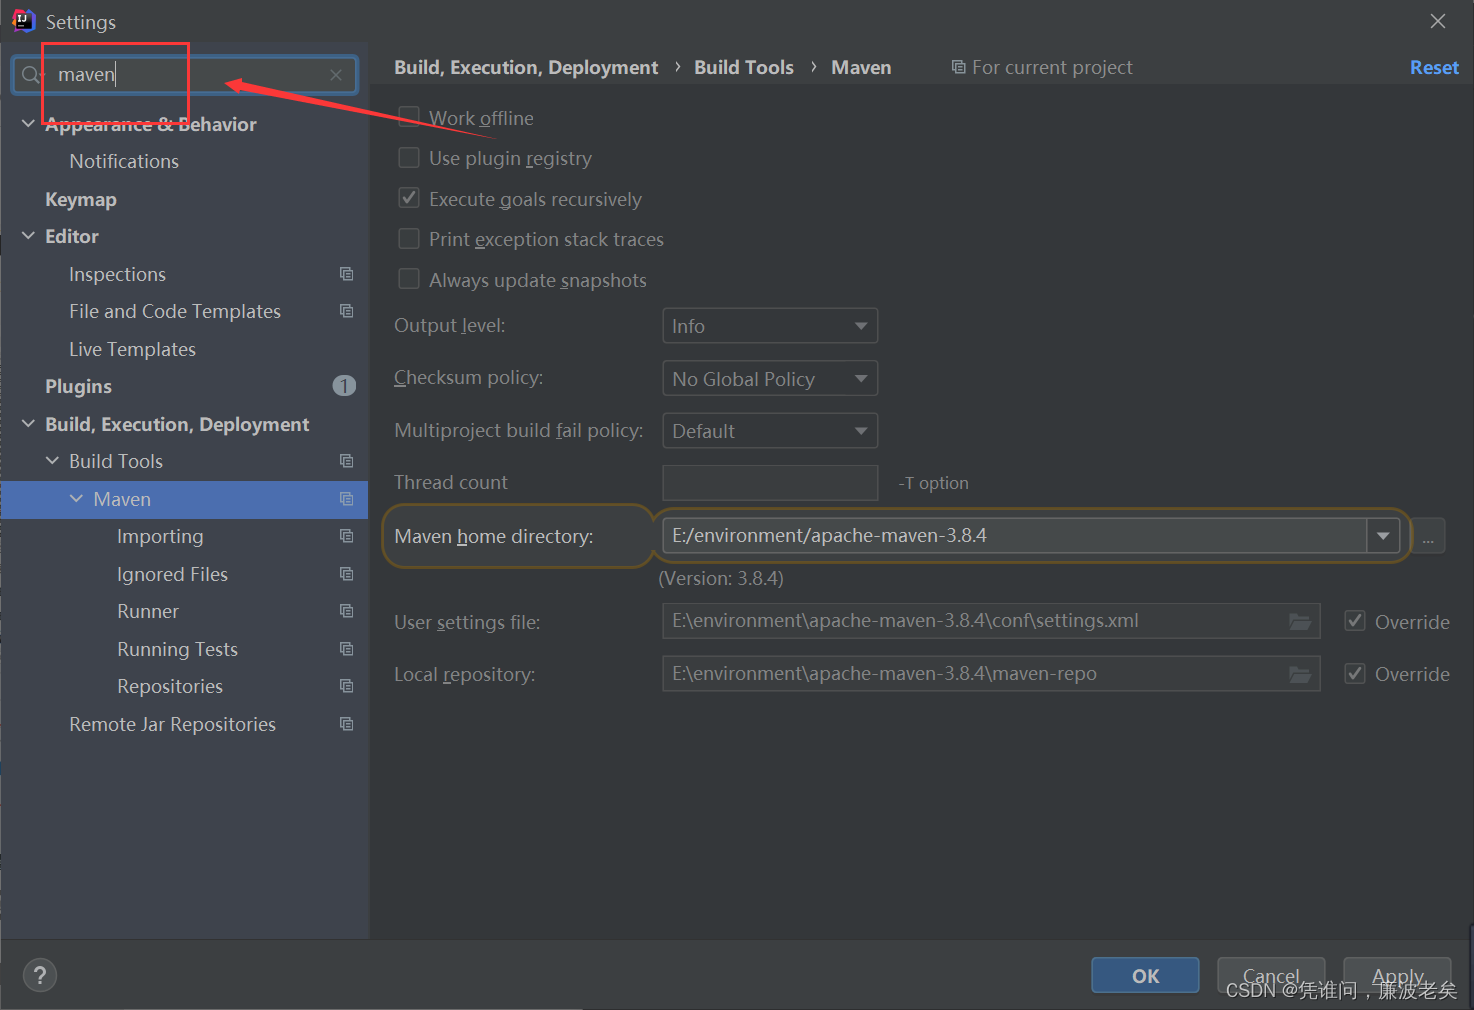Image resolution: width=1474 pixels, height=1010 pixels.
Task: Open File and Code Templates settings
Action: [x=175, y=311]
